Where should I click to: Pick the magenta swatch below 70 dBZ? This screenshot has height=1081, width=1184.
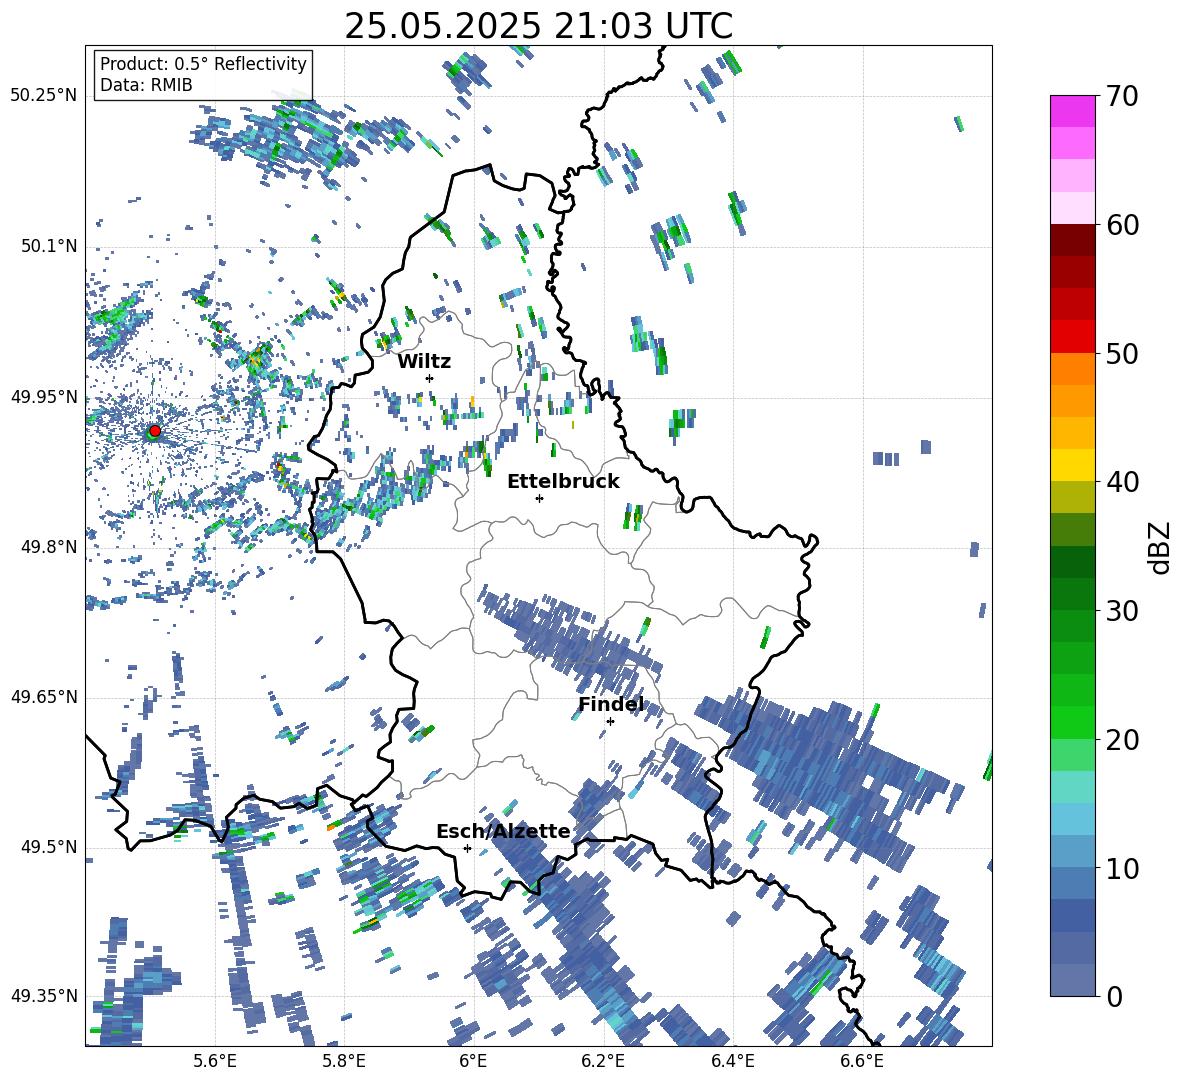(1072, 111)
